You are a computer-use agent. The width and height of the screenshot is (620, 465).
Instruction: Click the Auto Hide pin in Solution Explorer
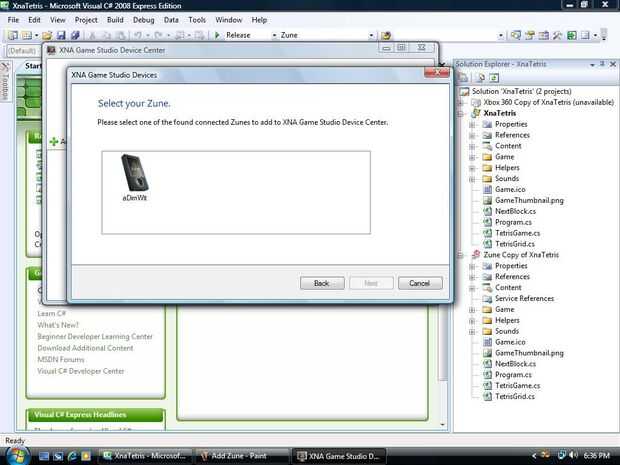pos(603,64)
